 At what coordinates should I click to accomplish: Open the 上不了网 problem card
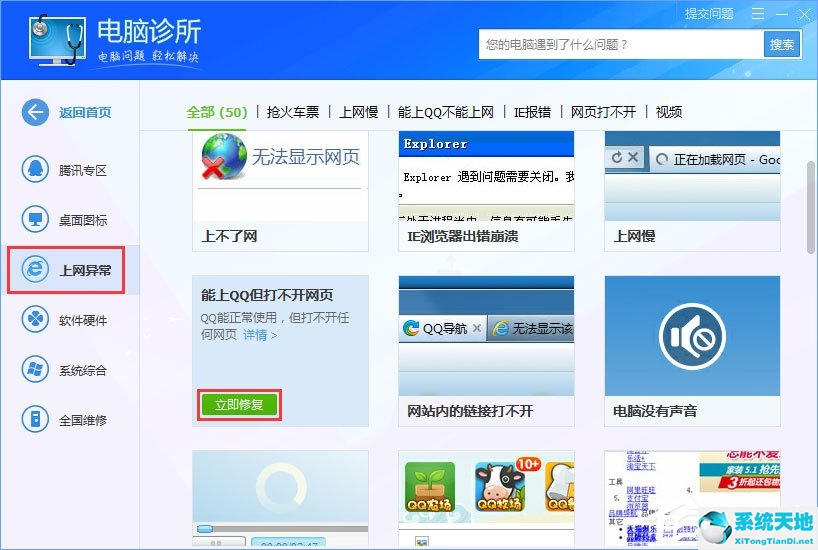click(x=280, y=191)
